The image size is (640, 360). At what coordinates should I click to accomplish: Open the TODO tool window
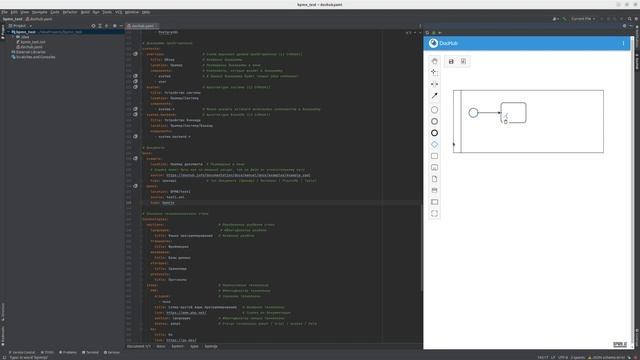click(x=47, y=352)
